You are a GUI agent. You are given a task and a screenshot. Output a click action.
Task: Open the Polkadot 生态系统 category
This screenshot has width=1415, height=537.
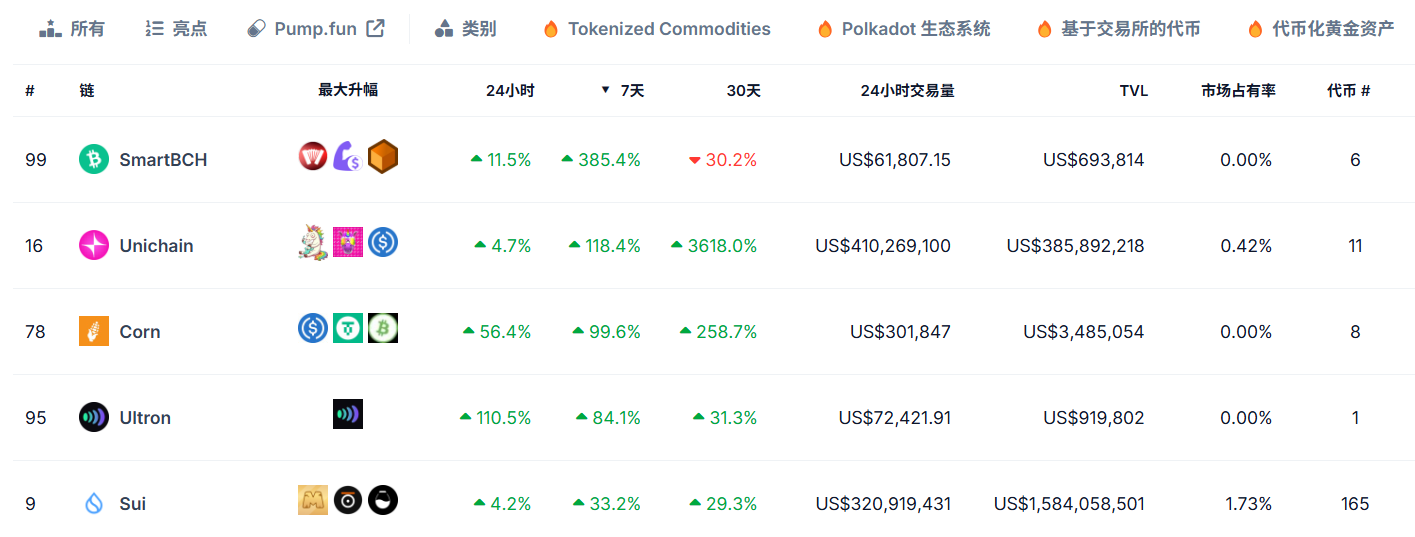[x=904, y=29]
